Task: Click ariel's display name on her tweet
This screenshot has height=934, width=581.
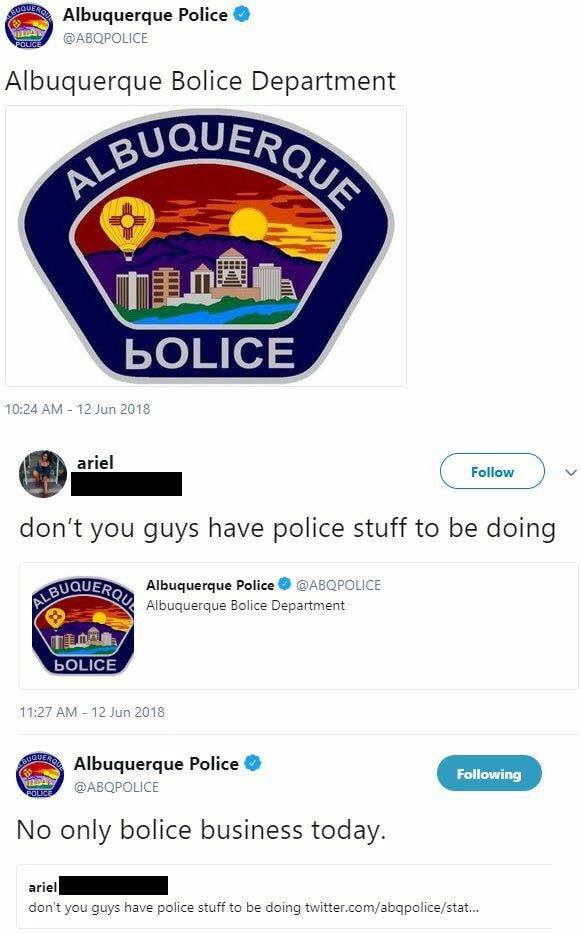Action: 95,462
